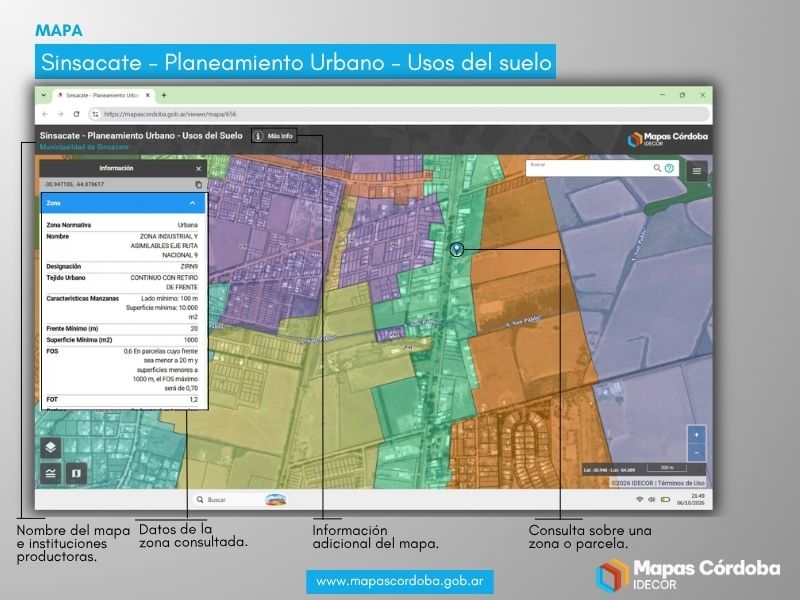Click the FOT value 1,2
800x600 pixels.
click(193, 399)
